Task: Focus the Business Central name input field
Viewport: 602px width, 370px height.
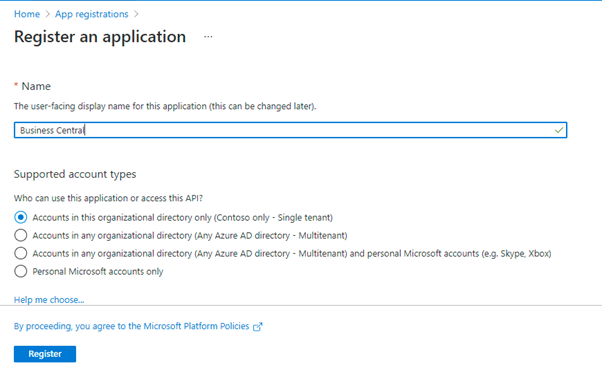Action: click(x=290, y=130)
